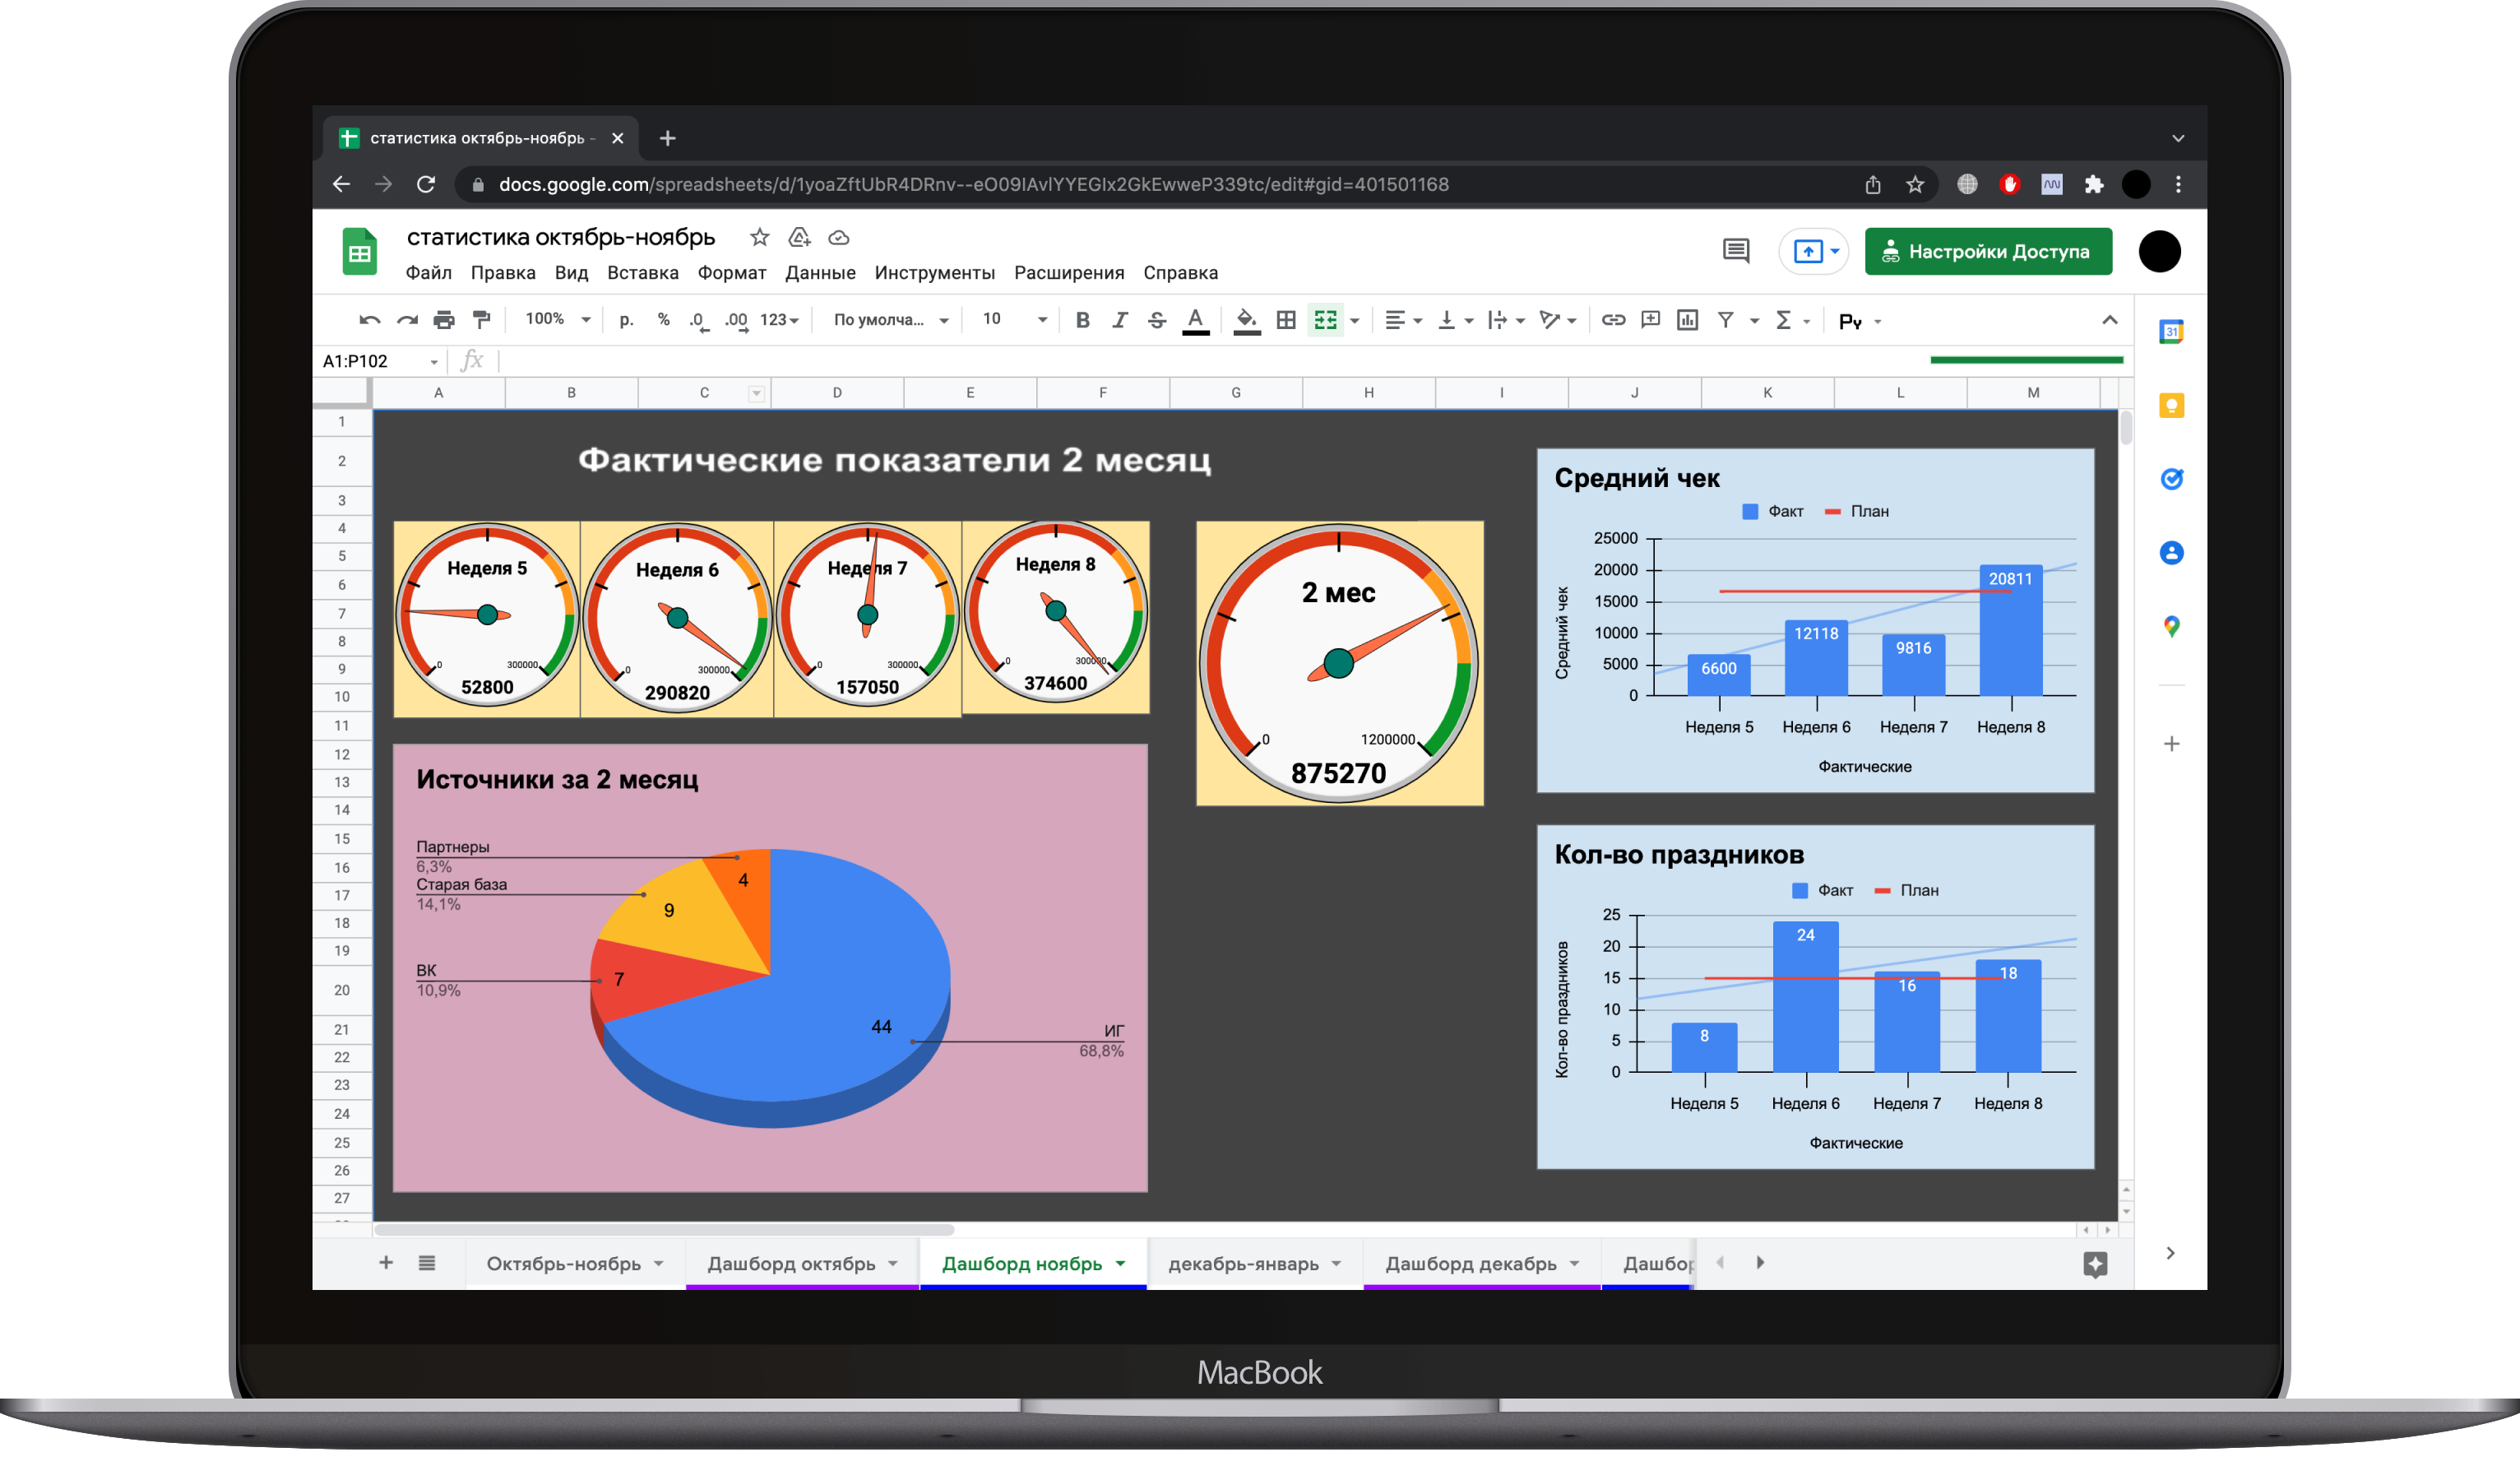
Task: Switch to Дашборд октябрь sheet tab
Action: (791, 1263)
